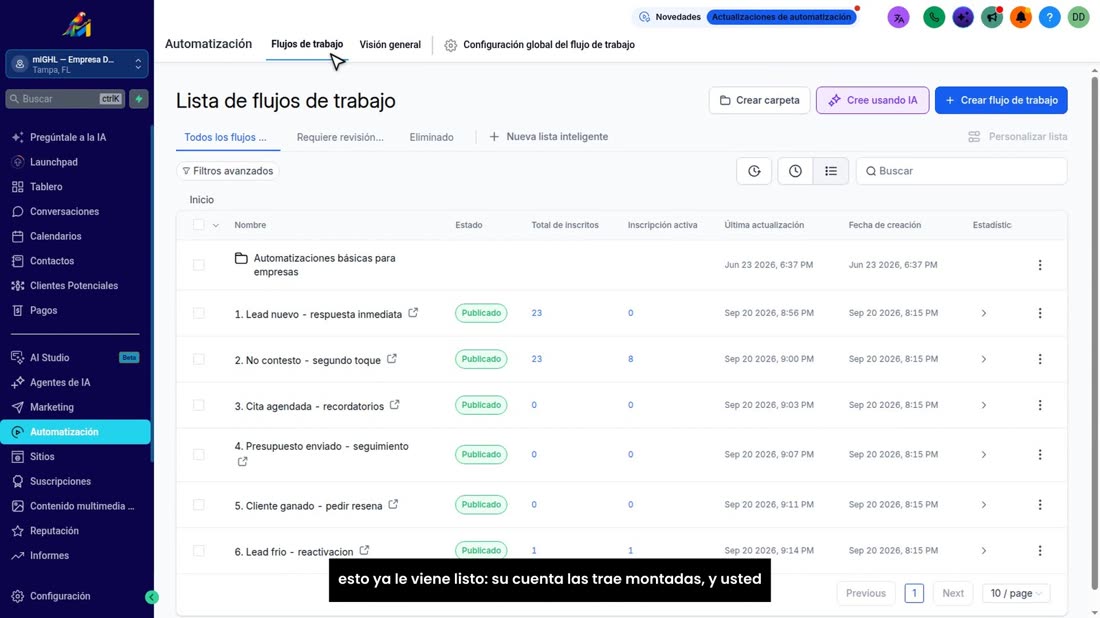This screenshot has height=618, width=1100.
Task: Select the Requiere revisión tab
Action: [x=340, y=137]
